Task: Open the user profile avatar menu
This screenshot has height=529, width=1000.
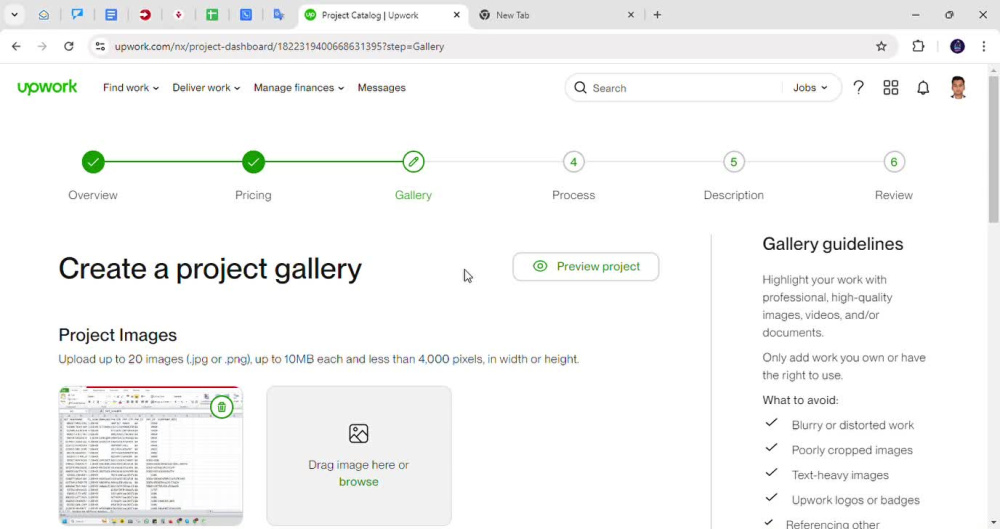Action: coord(958,87)
